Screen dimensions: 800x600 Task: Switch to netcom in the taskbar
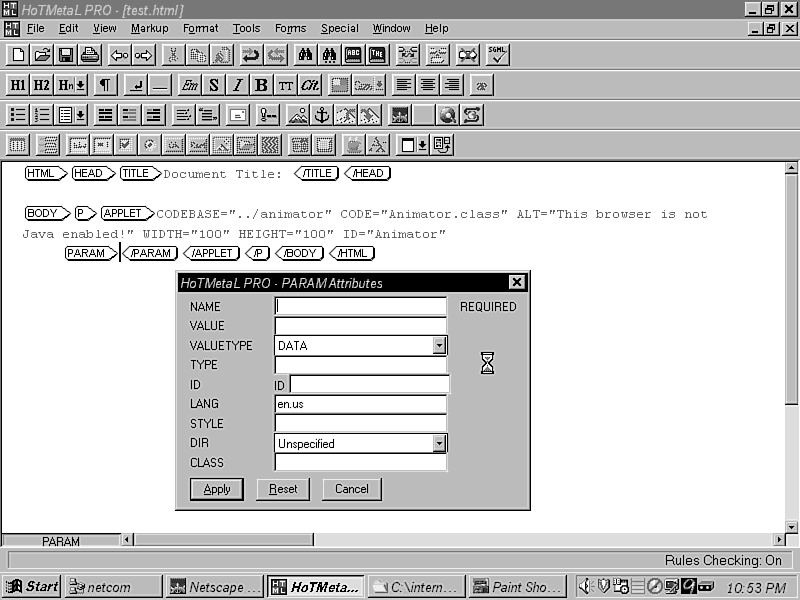(x=113, y=587)
